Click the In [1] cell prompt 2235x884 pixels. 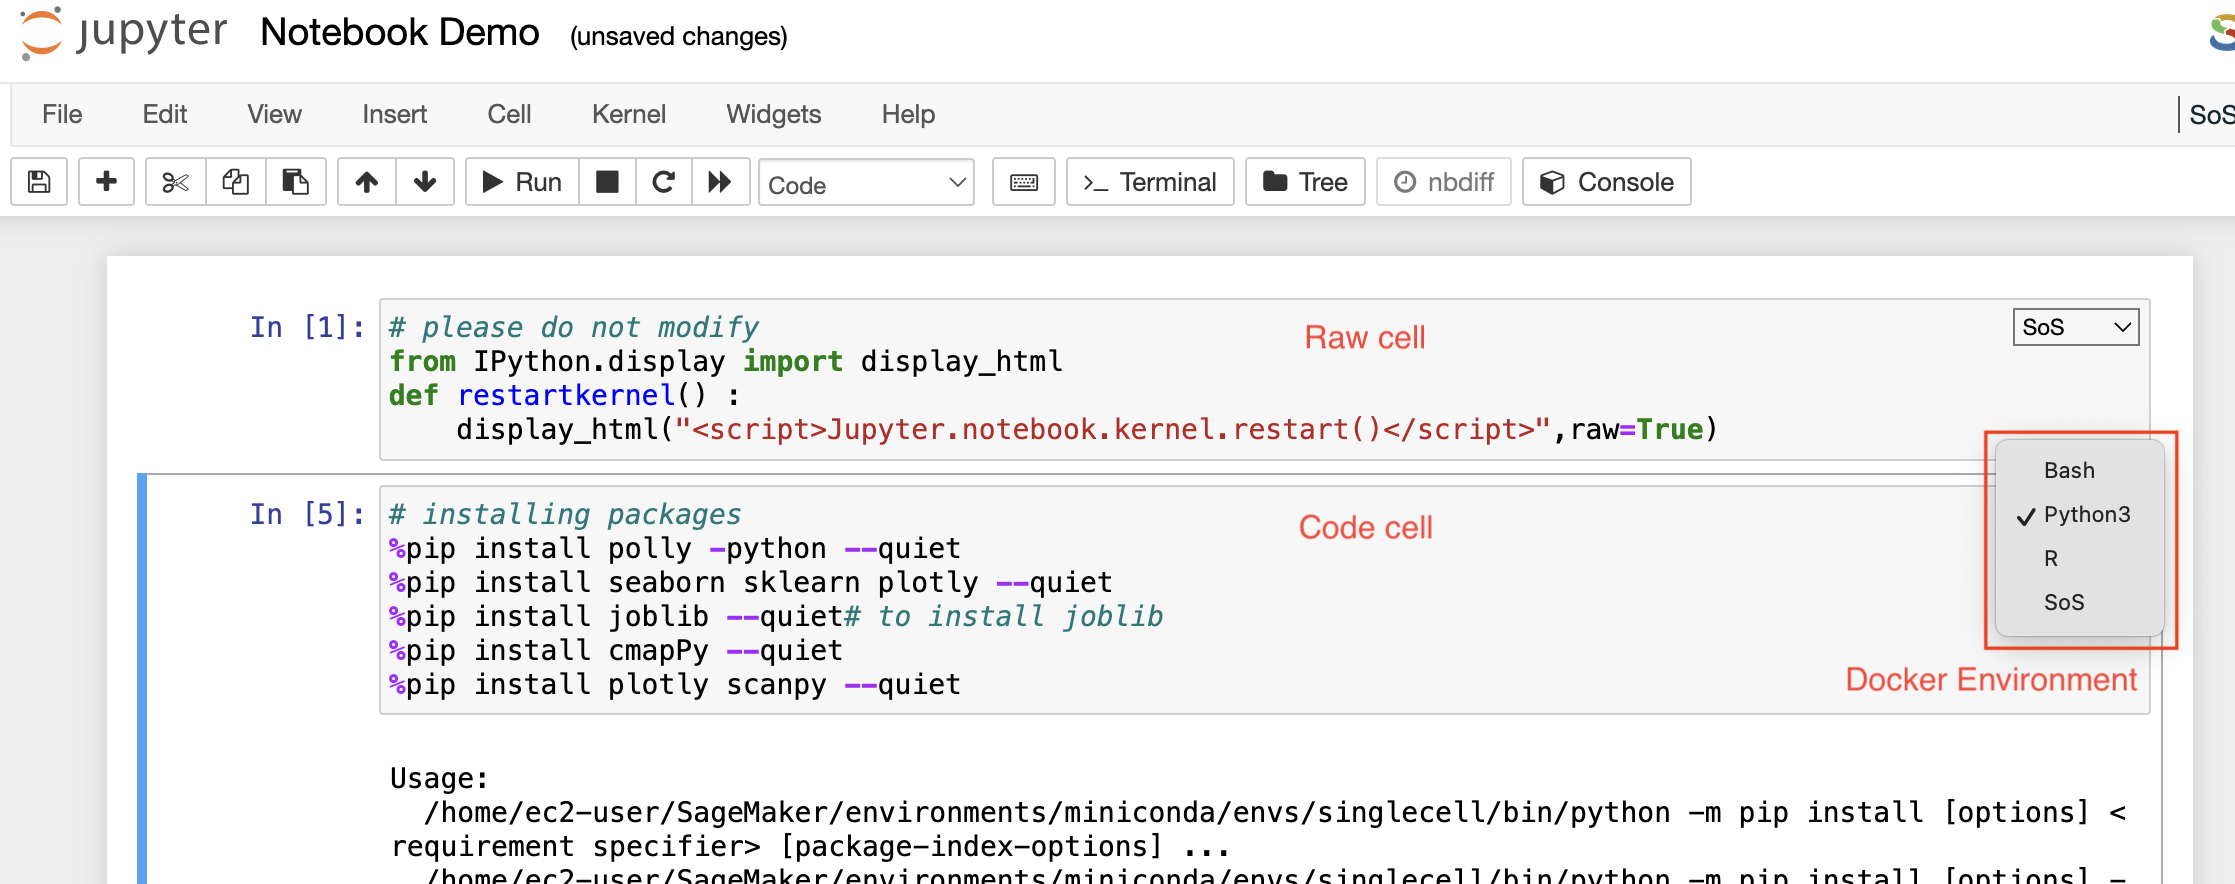pos(307,327)
